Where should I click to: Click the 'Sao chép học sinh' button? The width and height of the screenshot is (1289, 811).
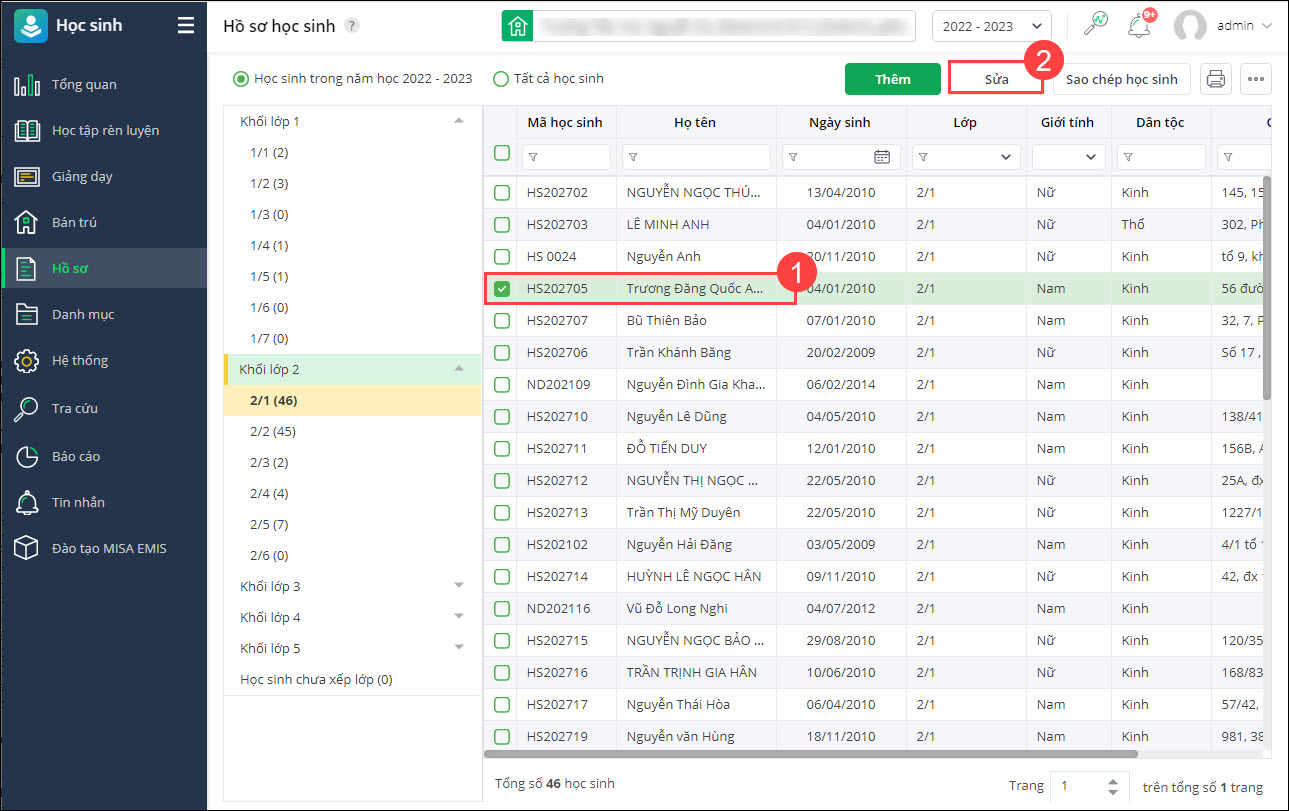pos(1121,79)
